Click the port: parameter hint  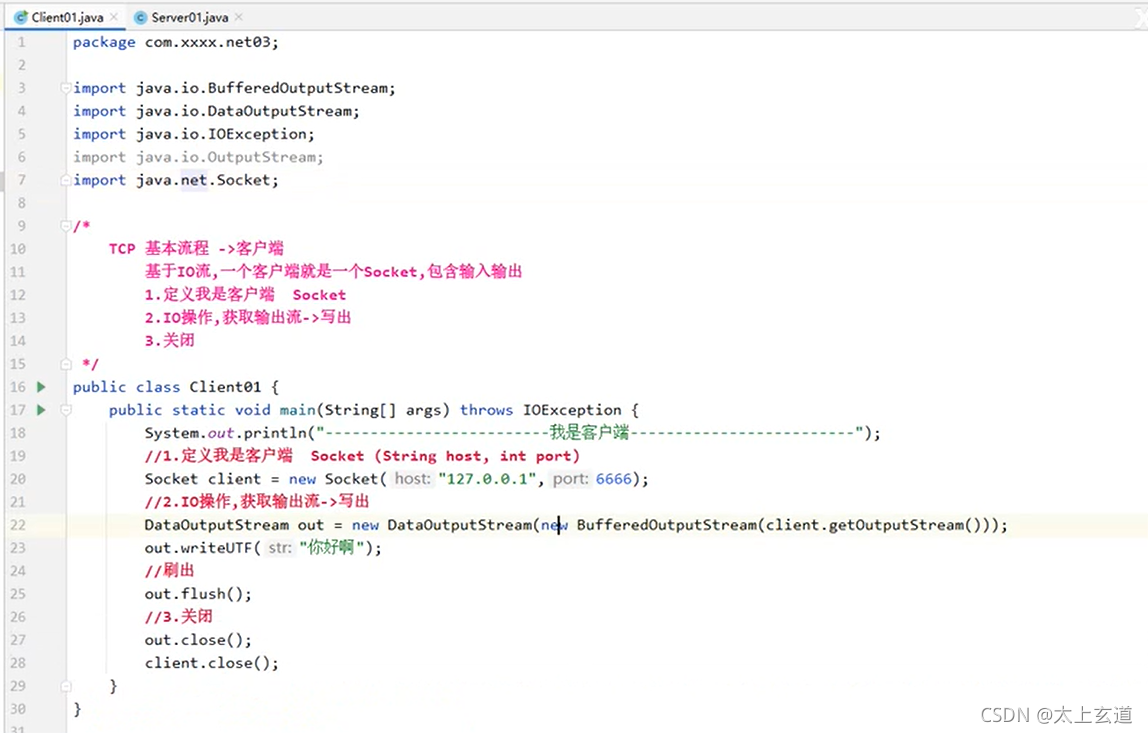coord(570,479)
